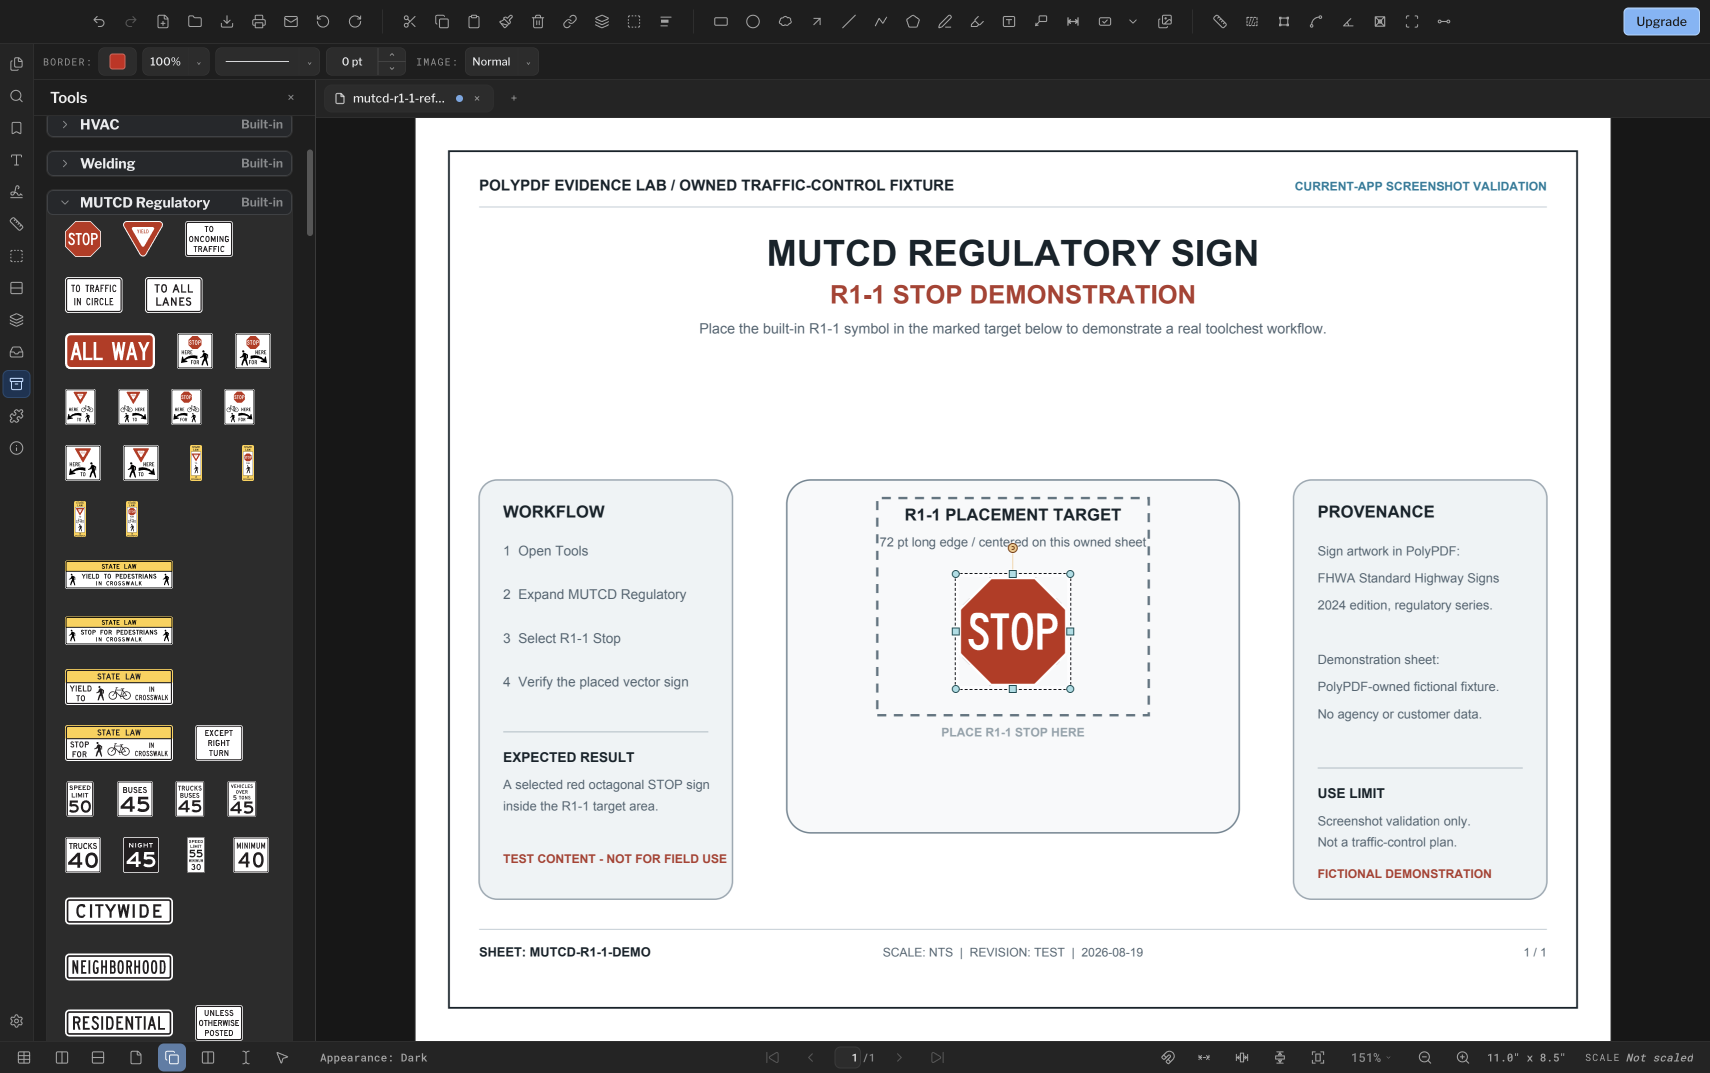Select the Pencil freehand tool
This screenshot has height=1073, width=1710.
coord(945,21)
